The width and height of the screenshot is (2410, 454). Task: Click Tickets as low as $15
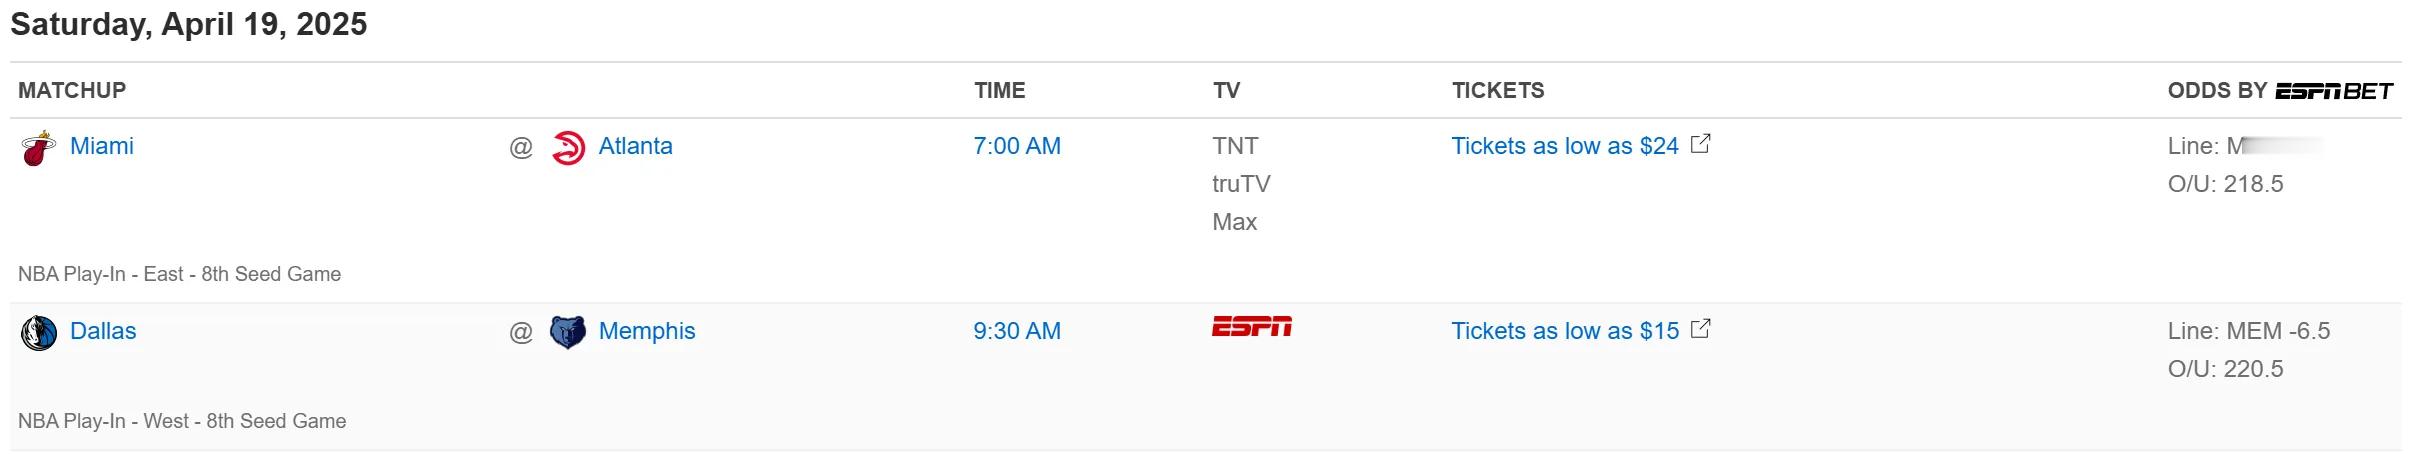click(1565, 331)
